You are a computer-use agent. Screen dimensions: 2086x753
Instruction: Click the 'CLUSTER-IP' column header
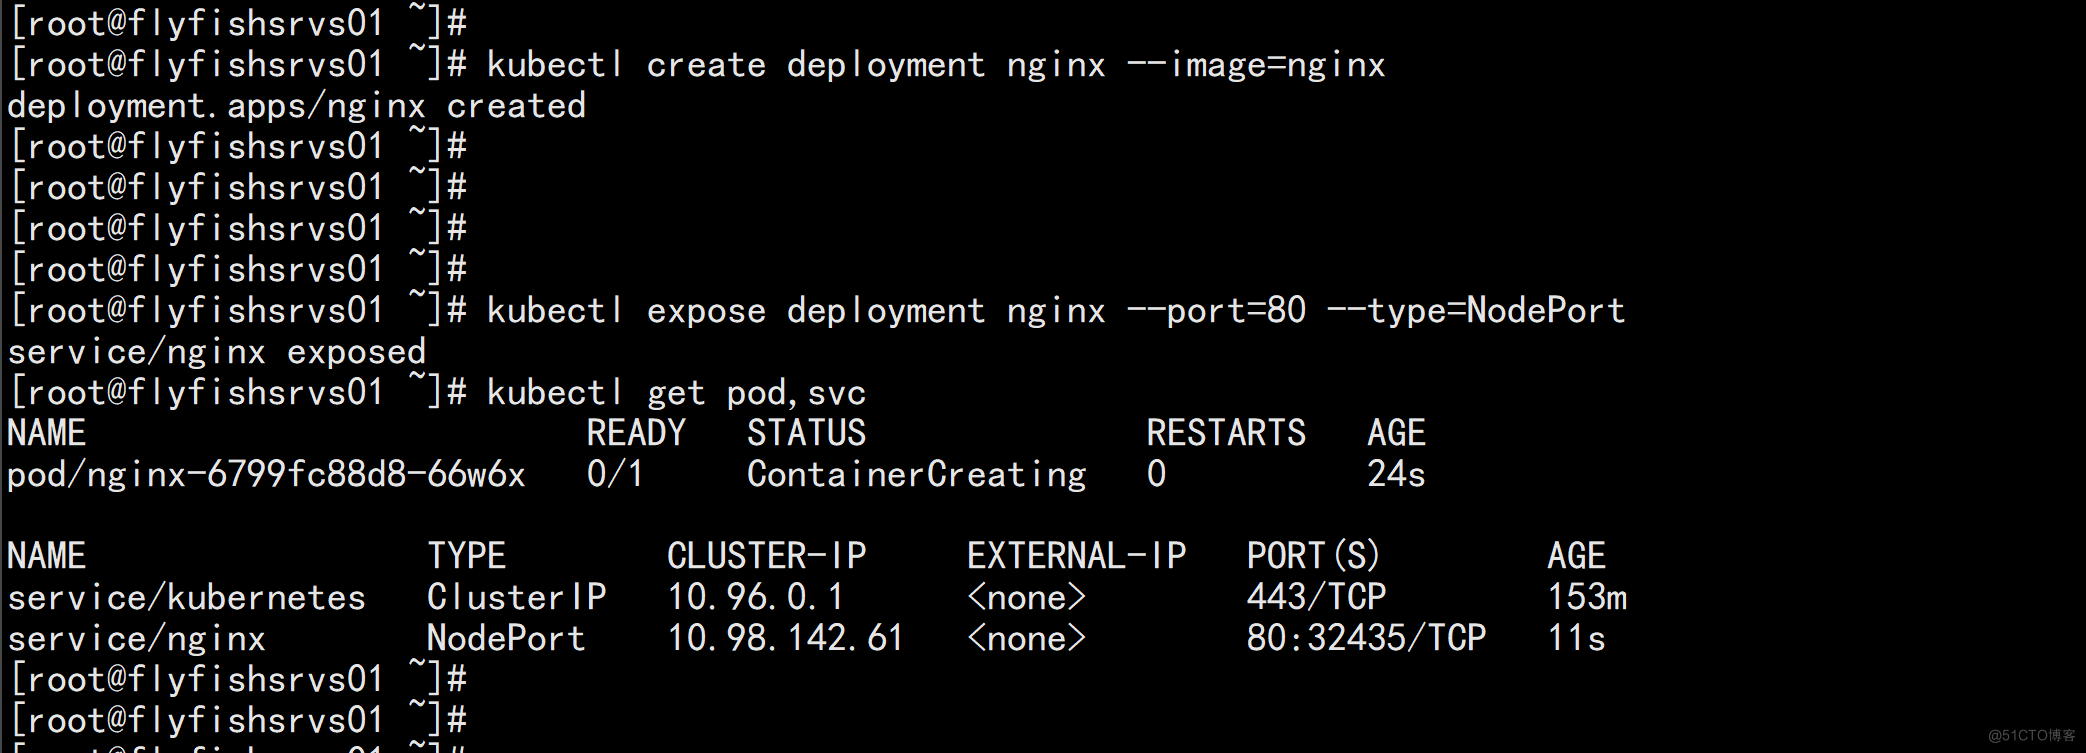pyautogui.click(x=767, y=557)
